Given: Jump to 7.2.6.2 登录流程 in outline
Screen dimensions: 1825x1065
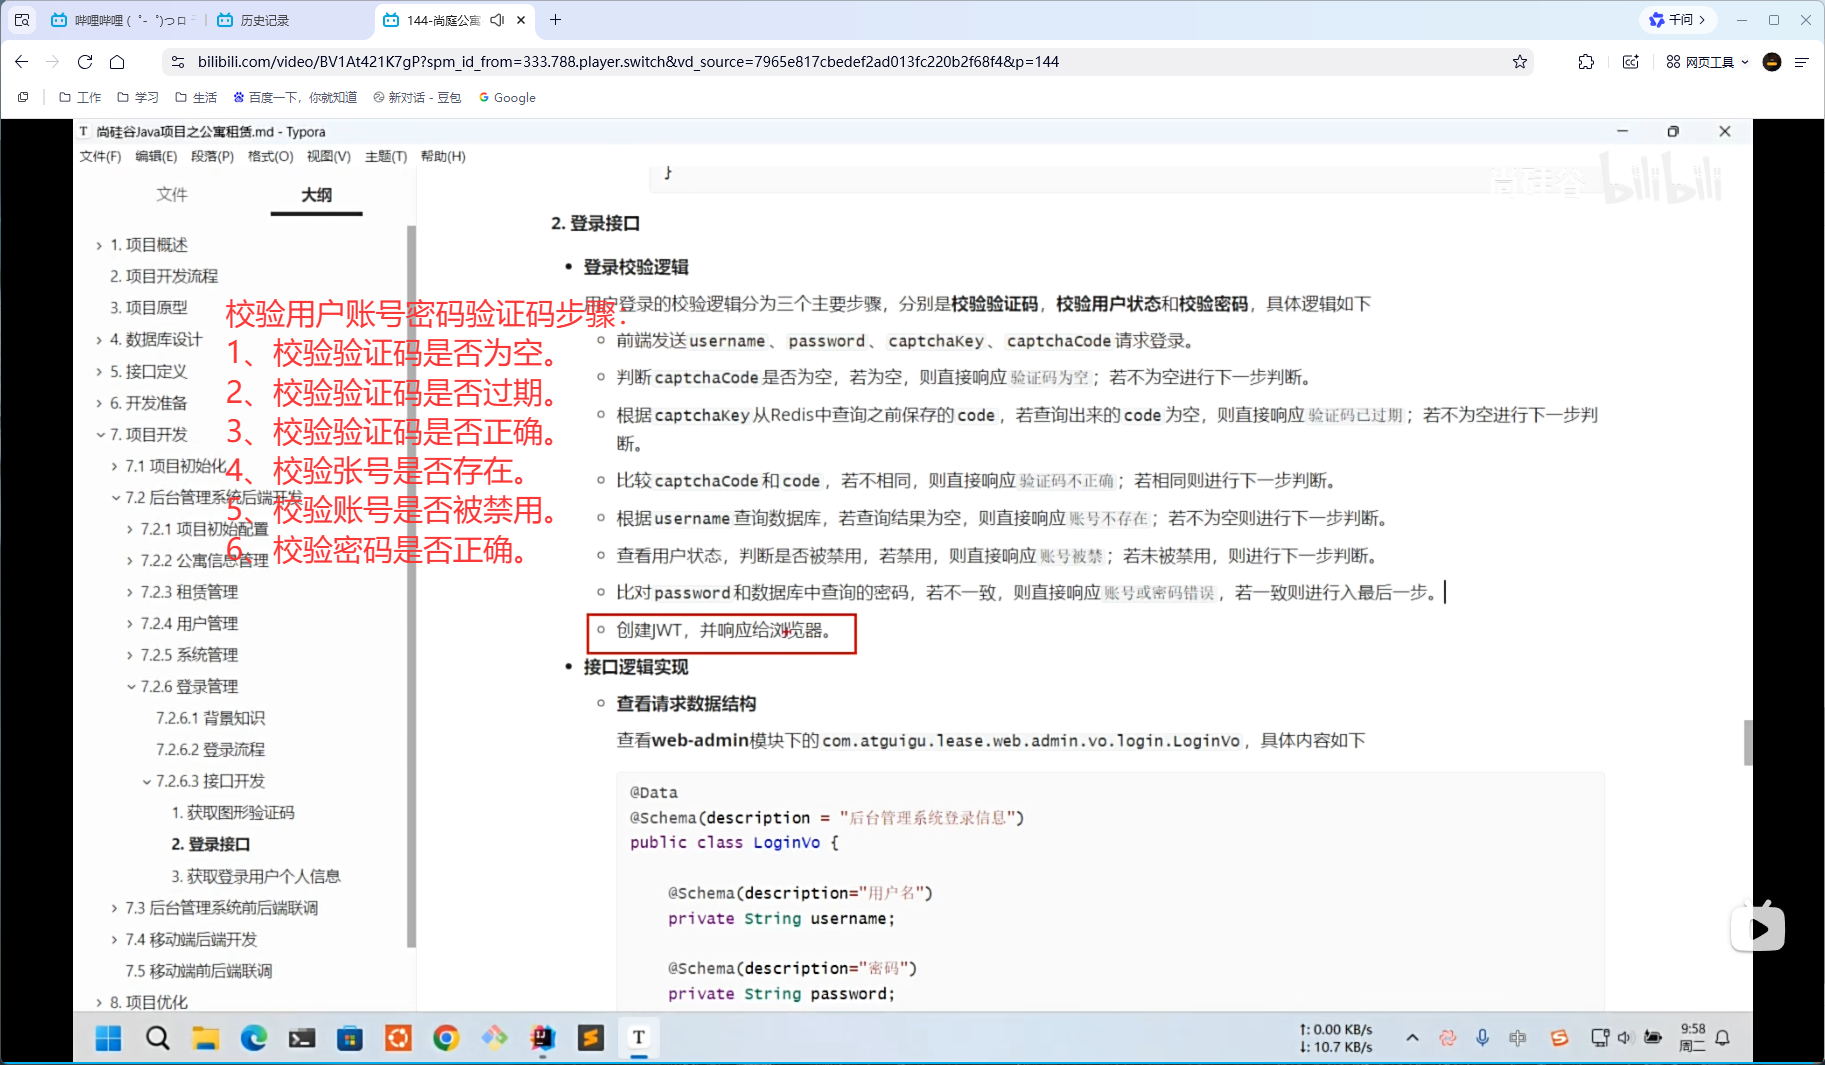Looking at the screenshot, I should coord(210,750).
